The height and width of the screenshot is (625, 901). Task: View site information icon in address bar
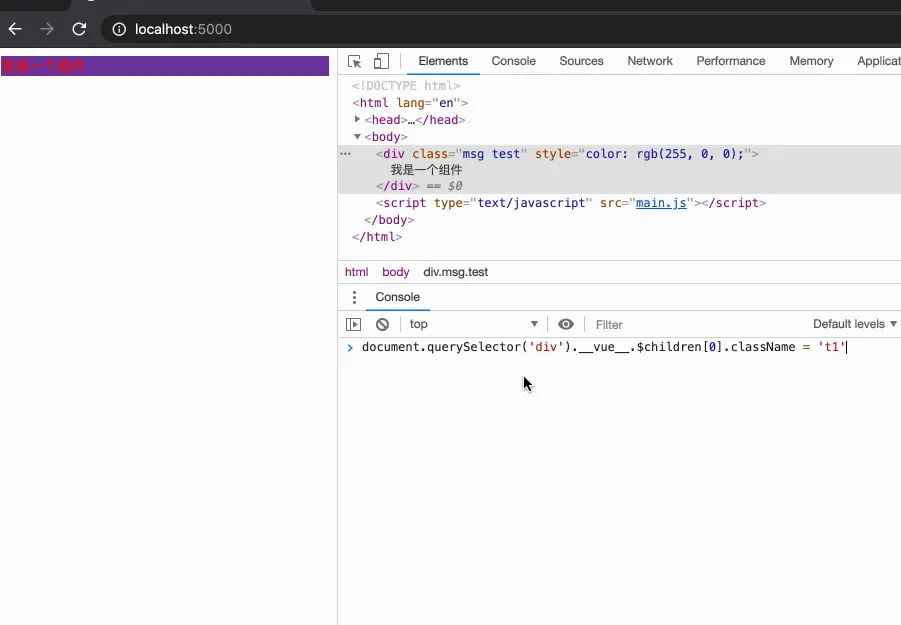coord(119,29)
